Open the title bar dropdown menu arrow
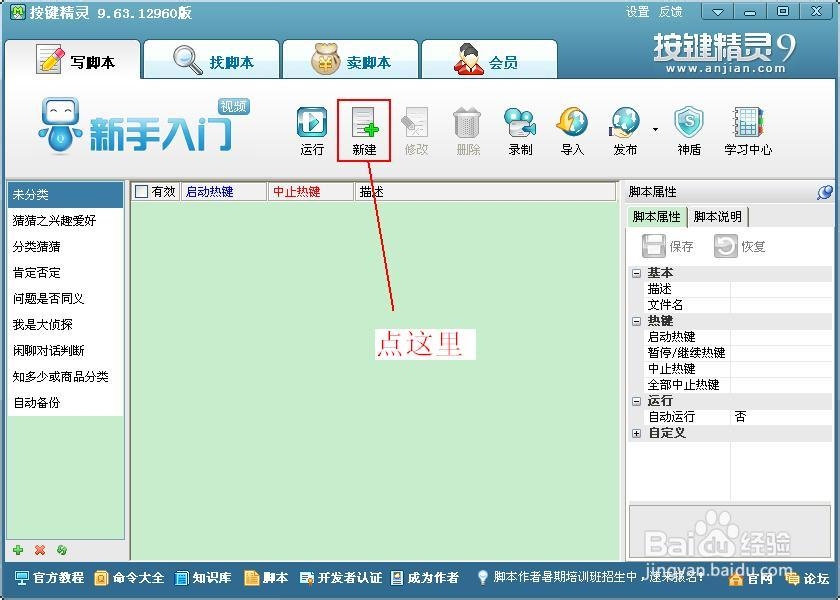Viewport: 840px width, 600px height. click(x=717, y=12)
